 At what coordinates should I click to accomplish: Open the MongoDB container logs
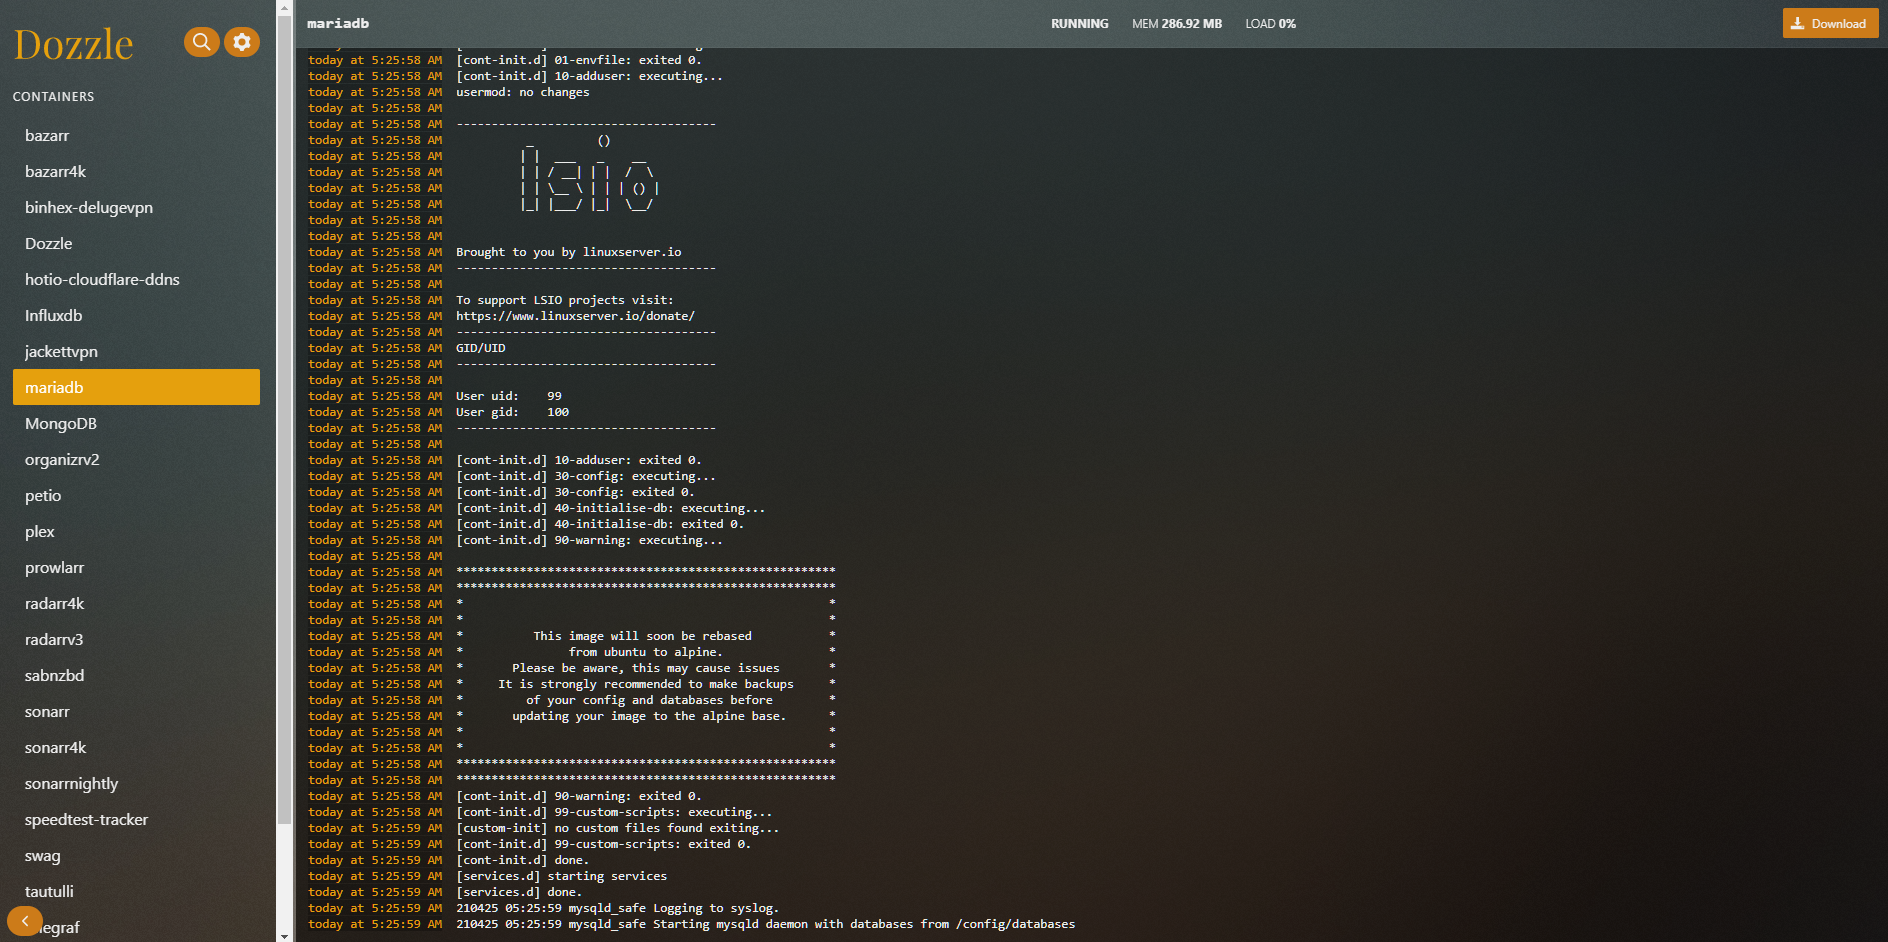pyautogui.click(x=61, y=424)
